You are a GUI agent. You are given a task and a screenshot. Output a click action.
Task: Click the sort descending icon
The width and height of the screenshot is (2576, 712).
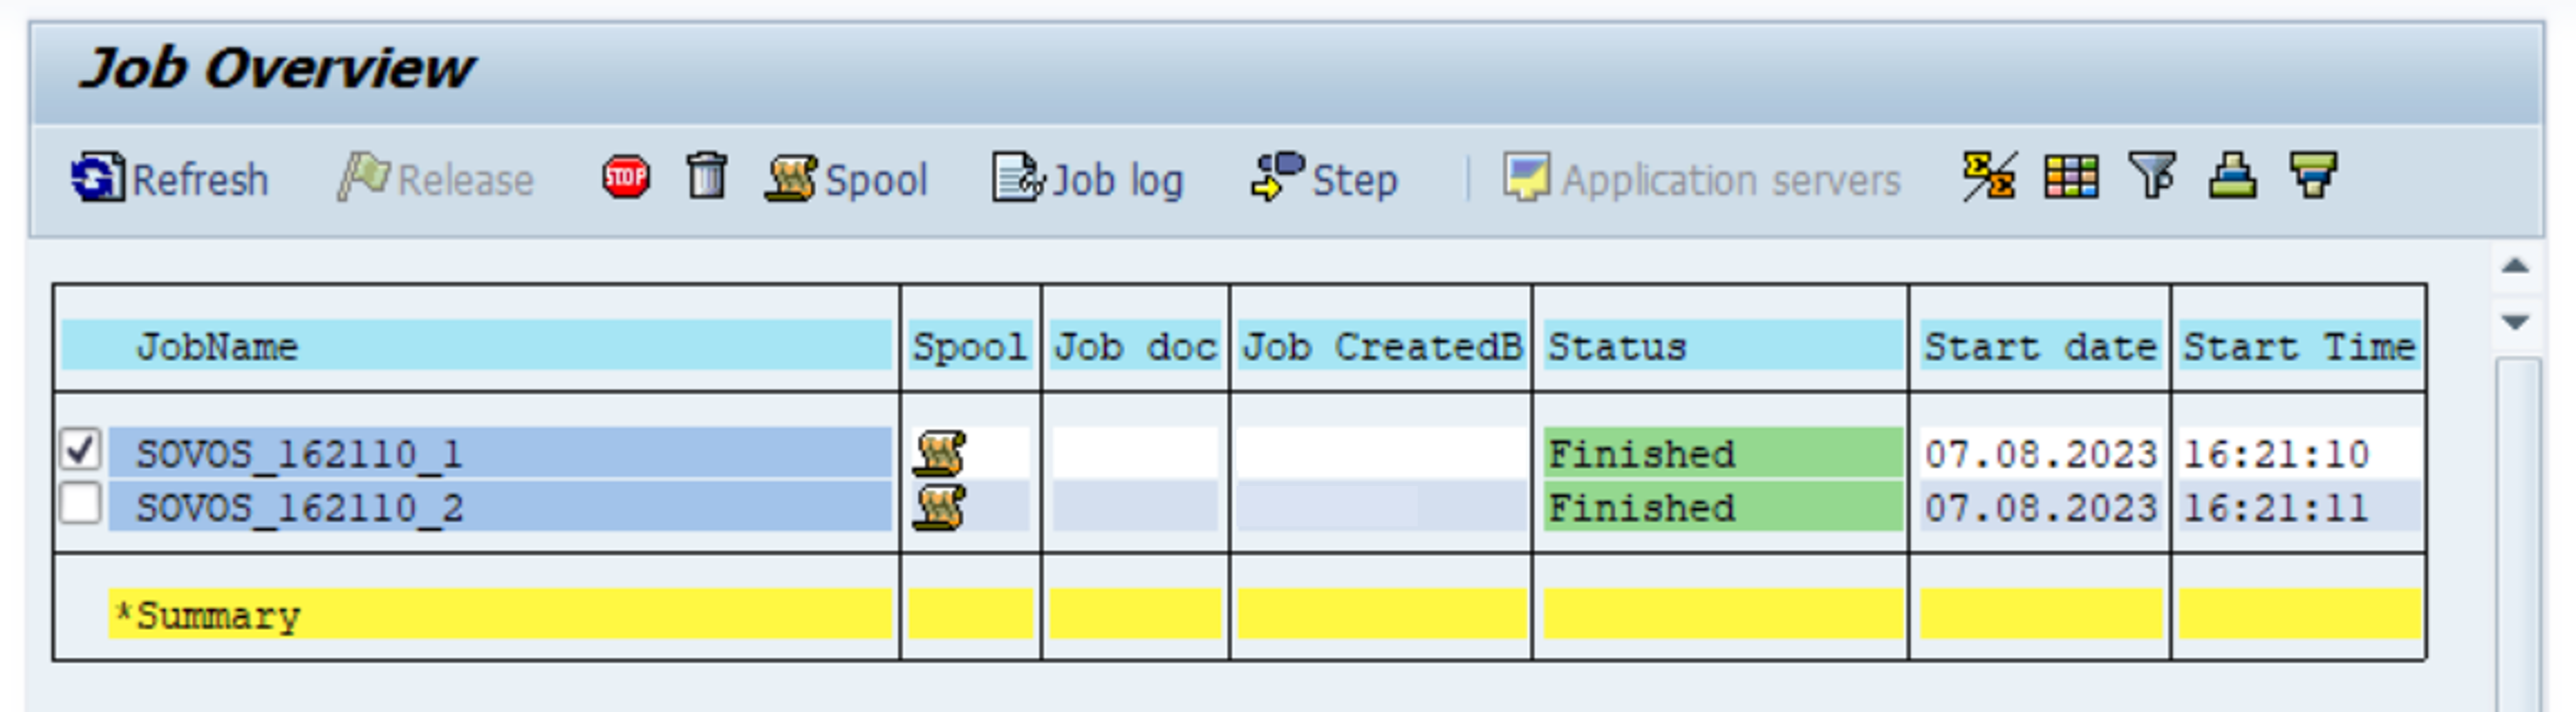coord(2313,177)
